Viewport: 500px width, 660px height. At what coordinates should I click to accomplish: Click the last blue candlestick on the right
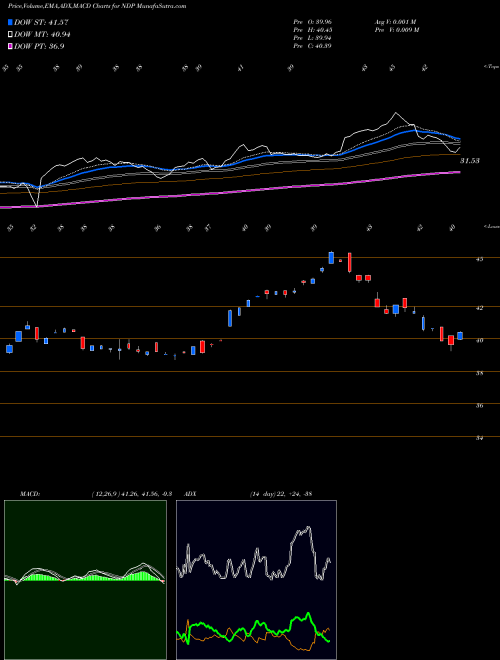point(460,335)
